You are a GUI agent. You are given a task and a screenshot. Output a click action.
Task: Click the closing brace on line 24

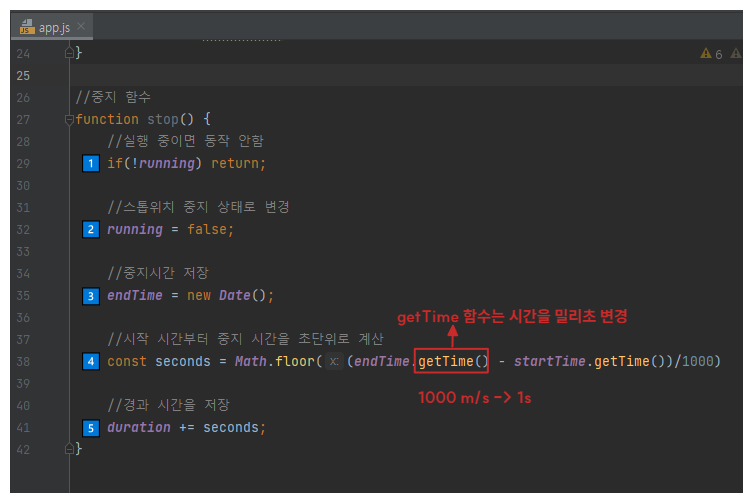pos(79,53)
